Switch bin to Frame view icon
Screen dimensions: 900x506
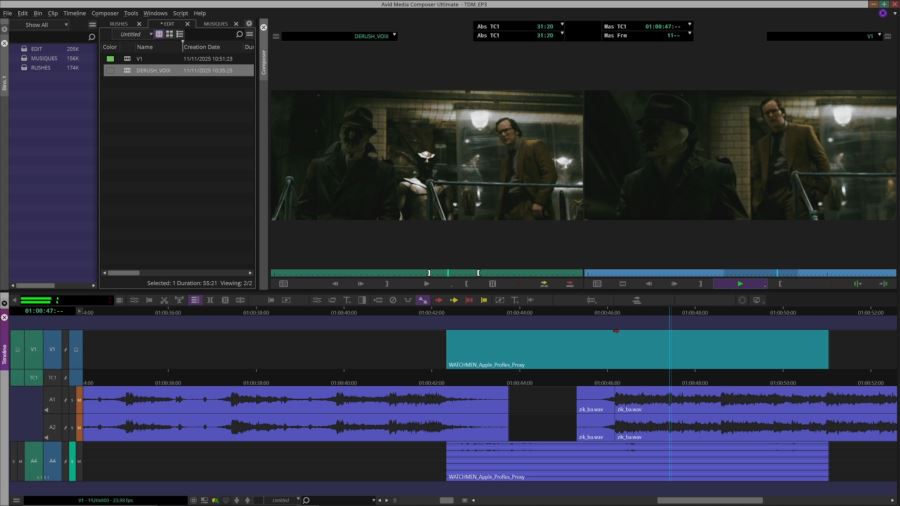click(x=170, y=34)
